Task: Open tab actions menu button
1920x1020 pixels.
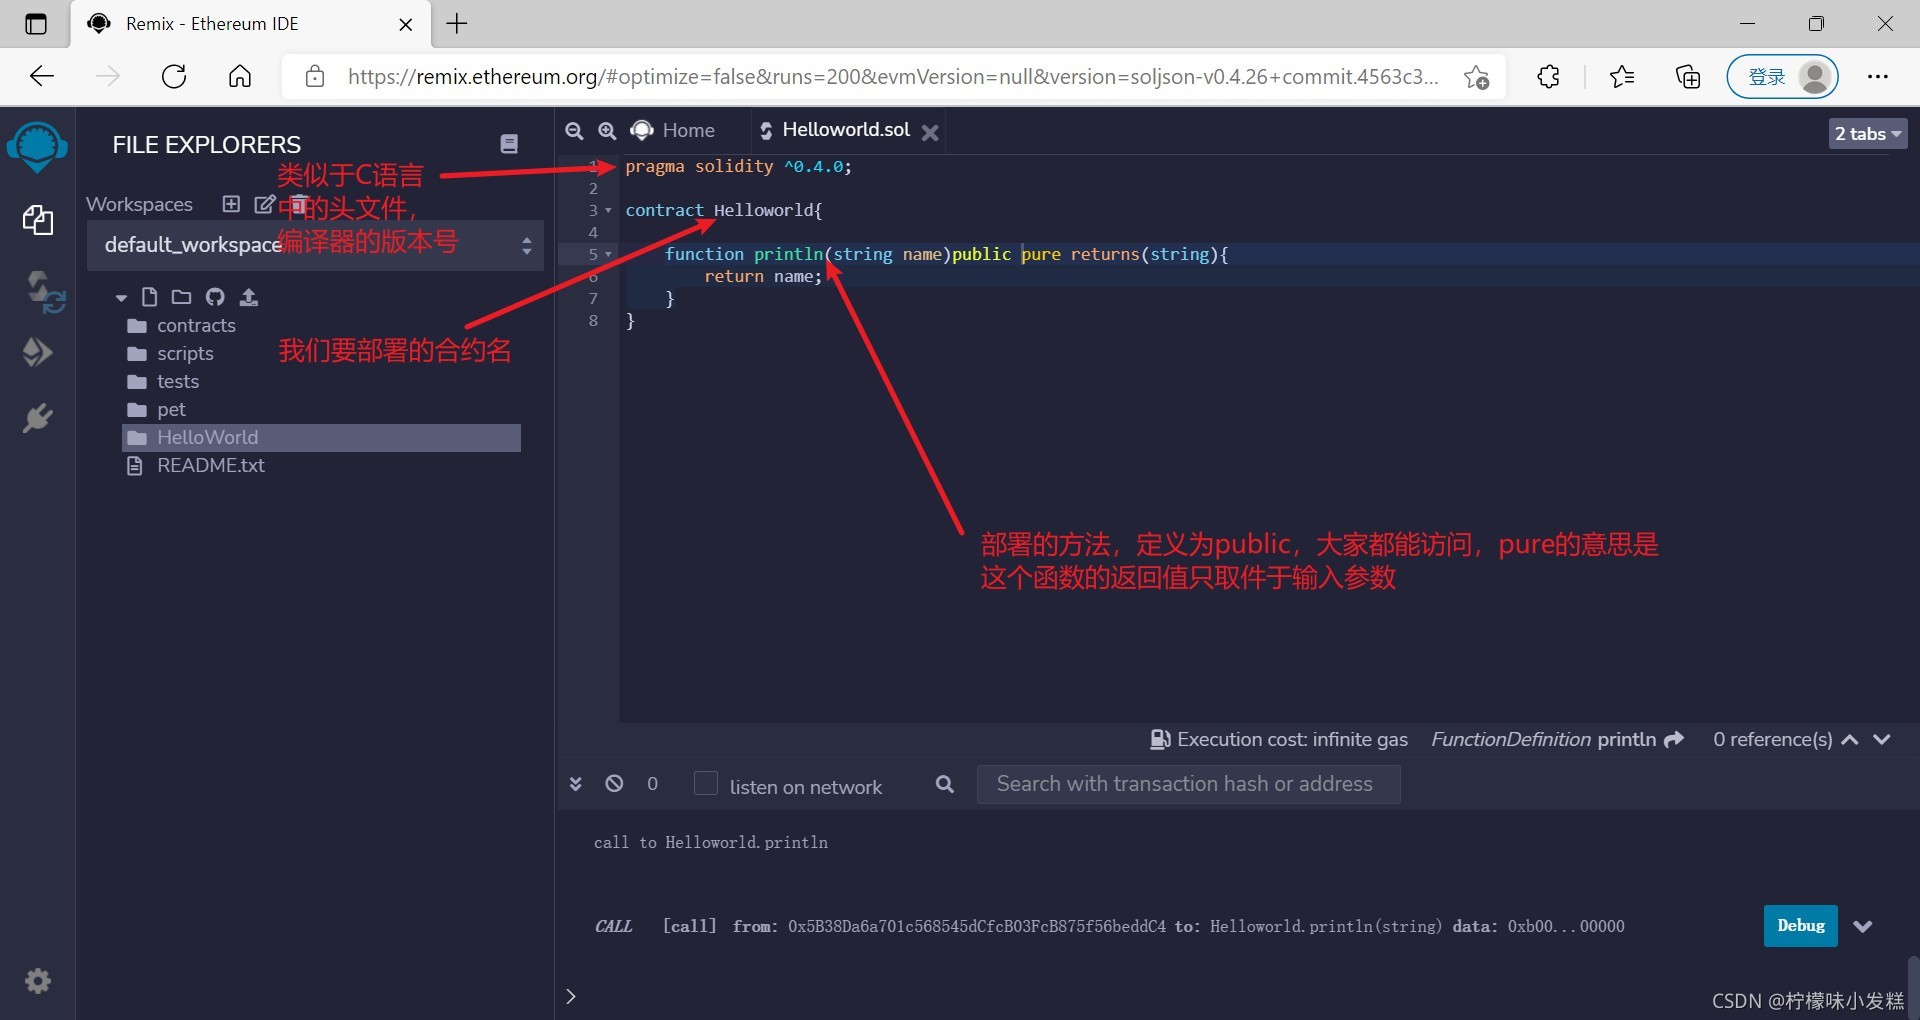Action: tap(36, 24)
